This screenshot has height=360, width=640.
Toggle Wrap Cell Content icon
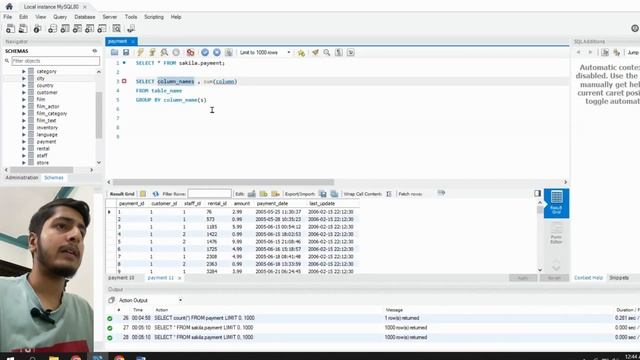click(x=389, y=193)
